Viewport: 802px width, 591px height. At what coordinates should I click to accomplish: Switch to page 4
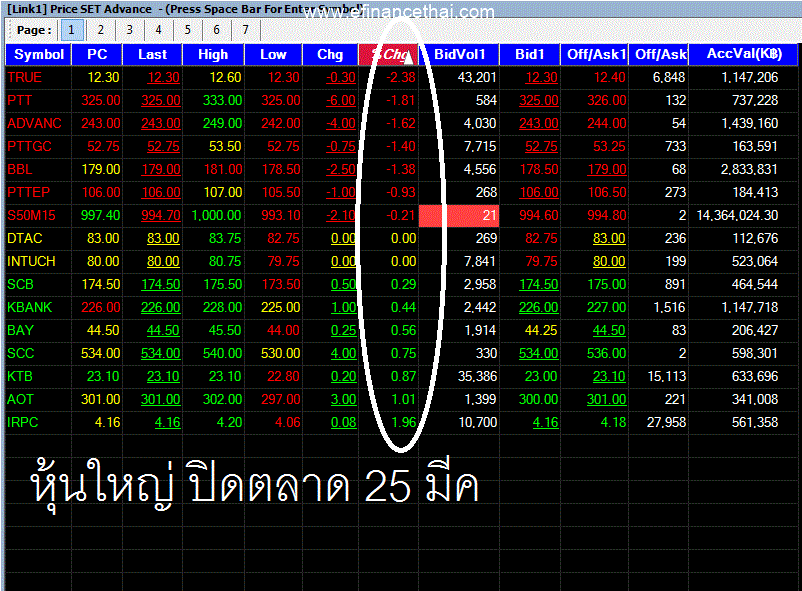point(159,30)
